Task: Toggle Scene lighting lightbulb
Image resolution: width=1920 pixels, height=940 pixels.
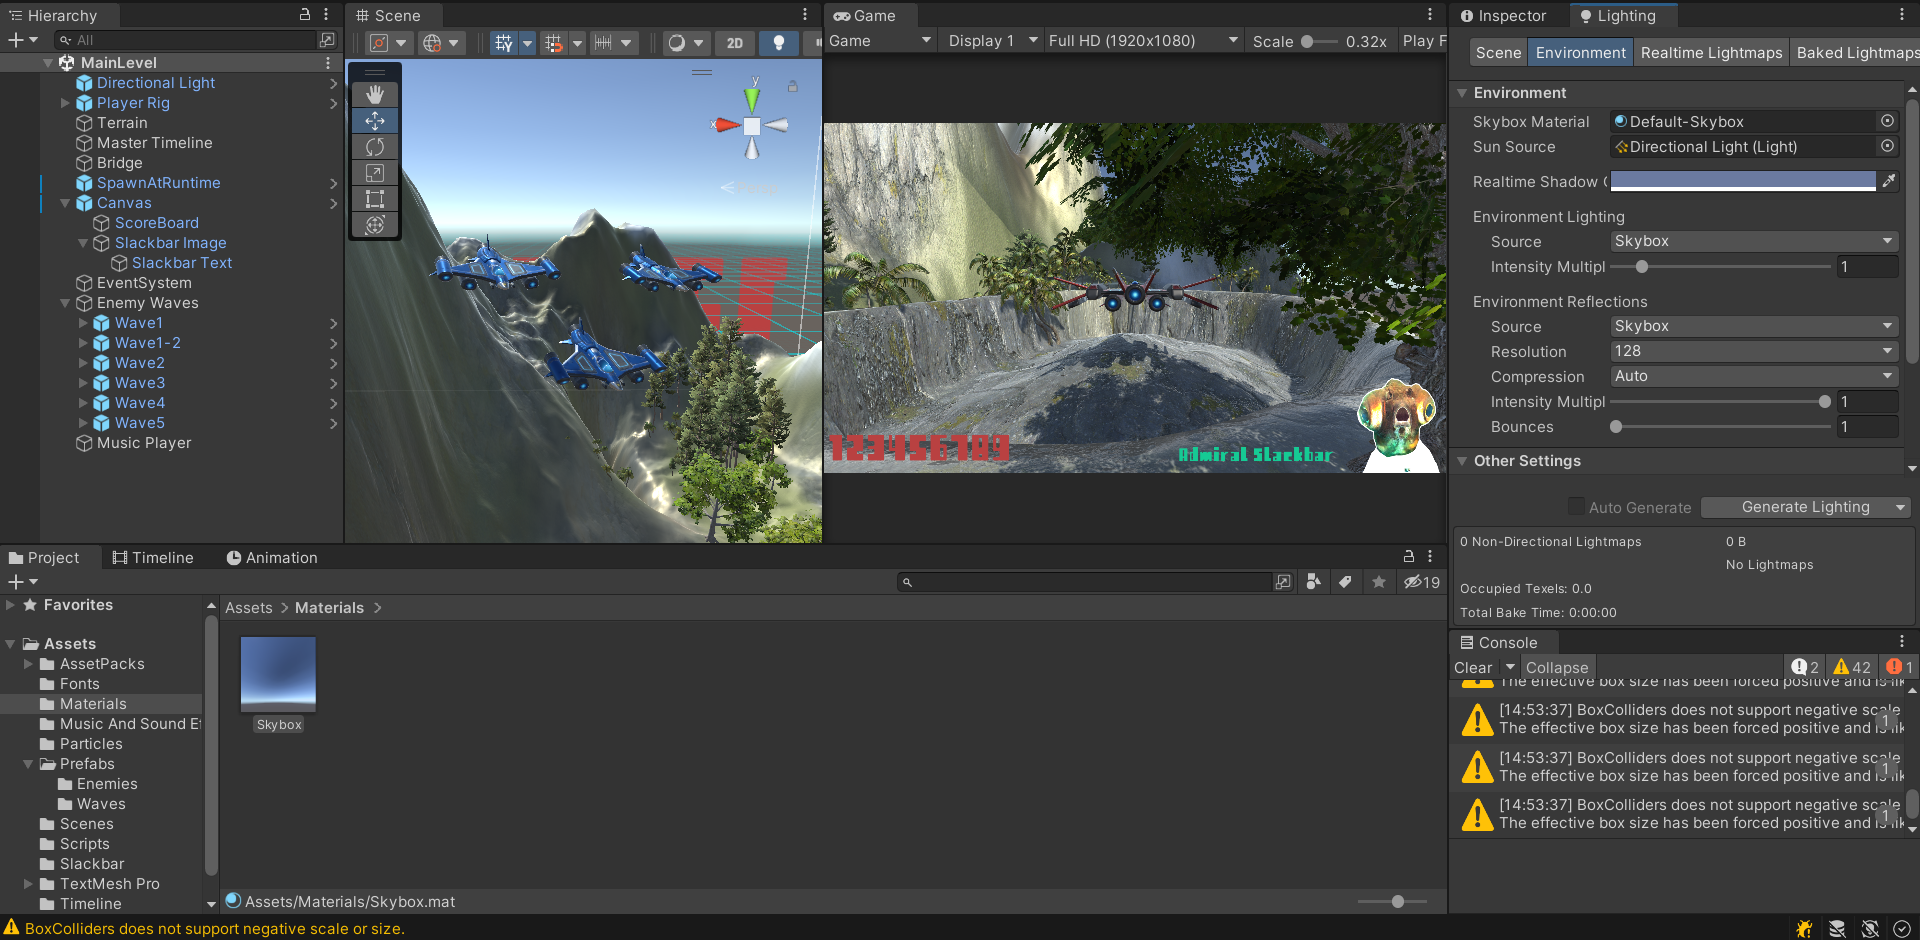Action: point(779,43)
